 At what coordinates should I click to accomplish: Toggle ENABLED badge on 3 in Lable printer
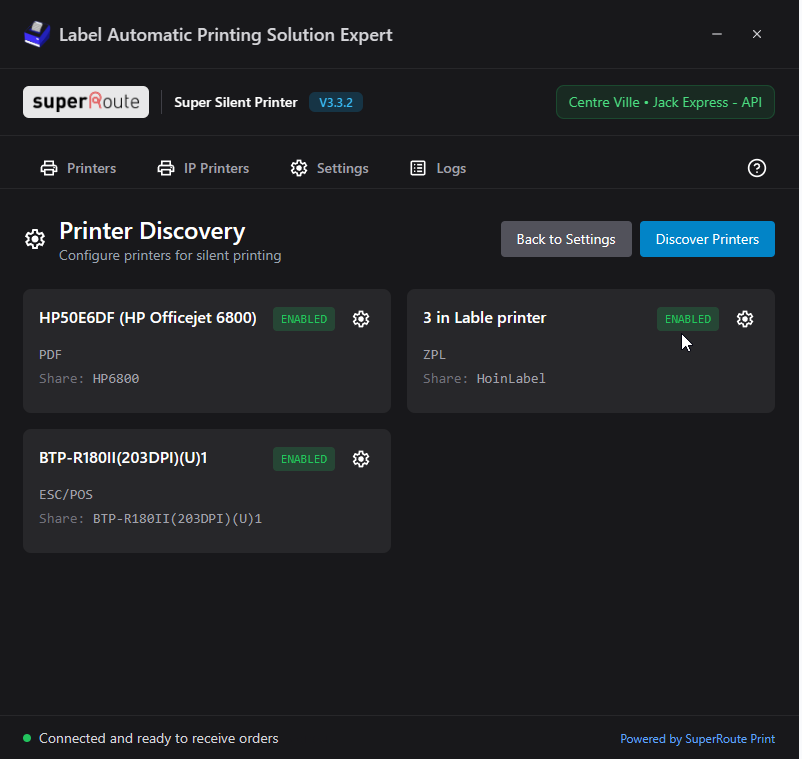(688, 319)
